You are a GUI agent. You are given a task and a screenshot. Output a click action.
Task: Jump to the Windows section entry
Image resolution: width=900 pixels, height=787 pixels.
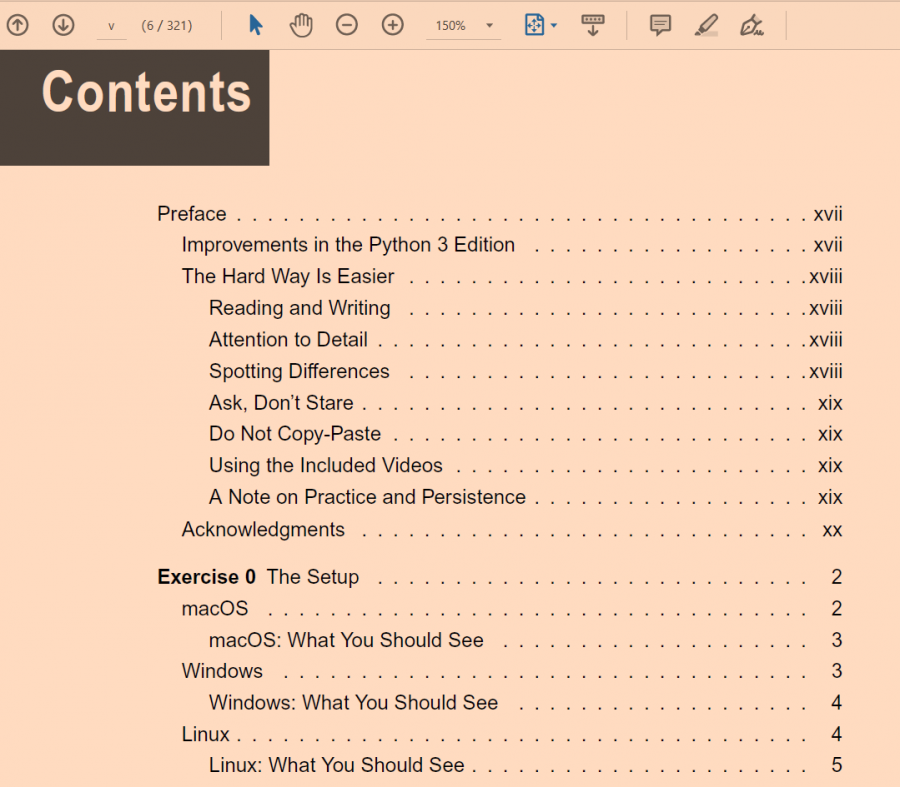coord(222,671)
